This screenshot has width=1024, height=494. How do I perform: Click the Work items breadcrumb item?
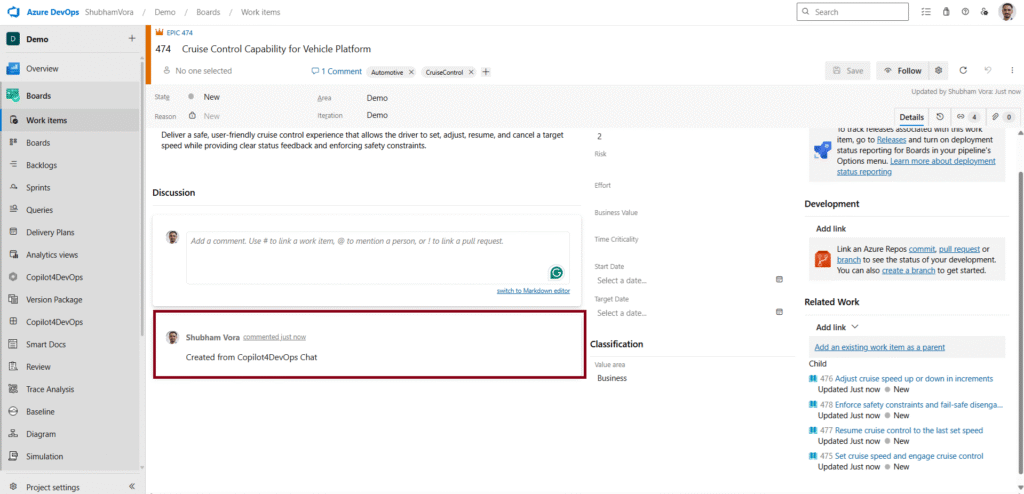pyautogui.click(x=259, y=12)
